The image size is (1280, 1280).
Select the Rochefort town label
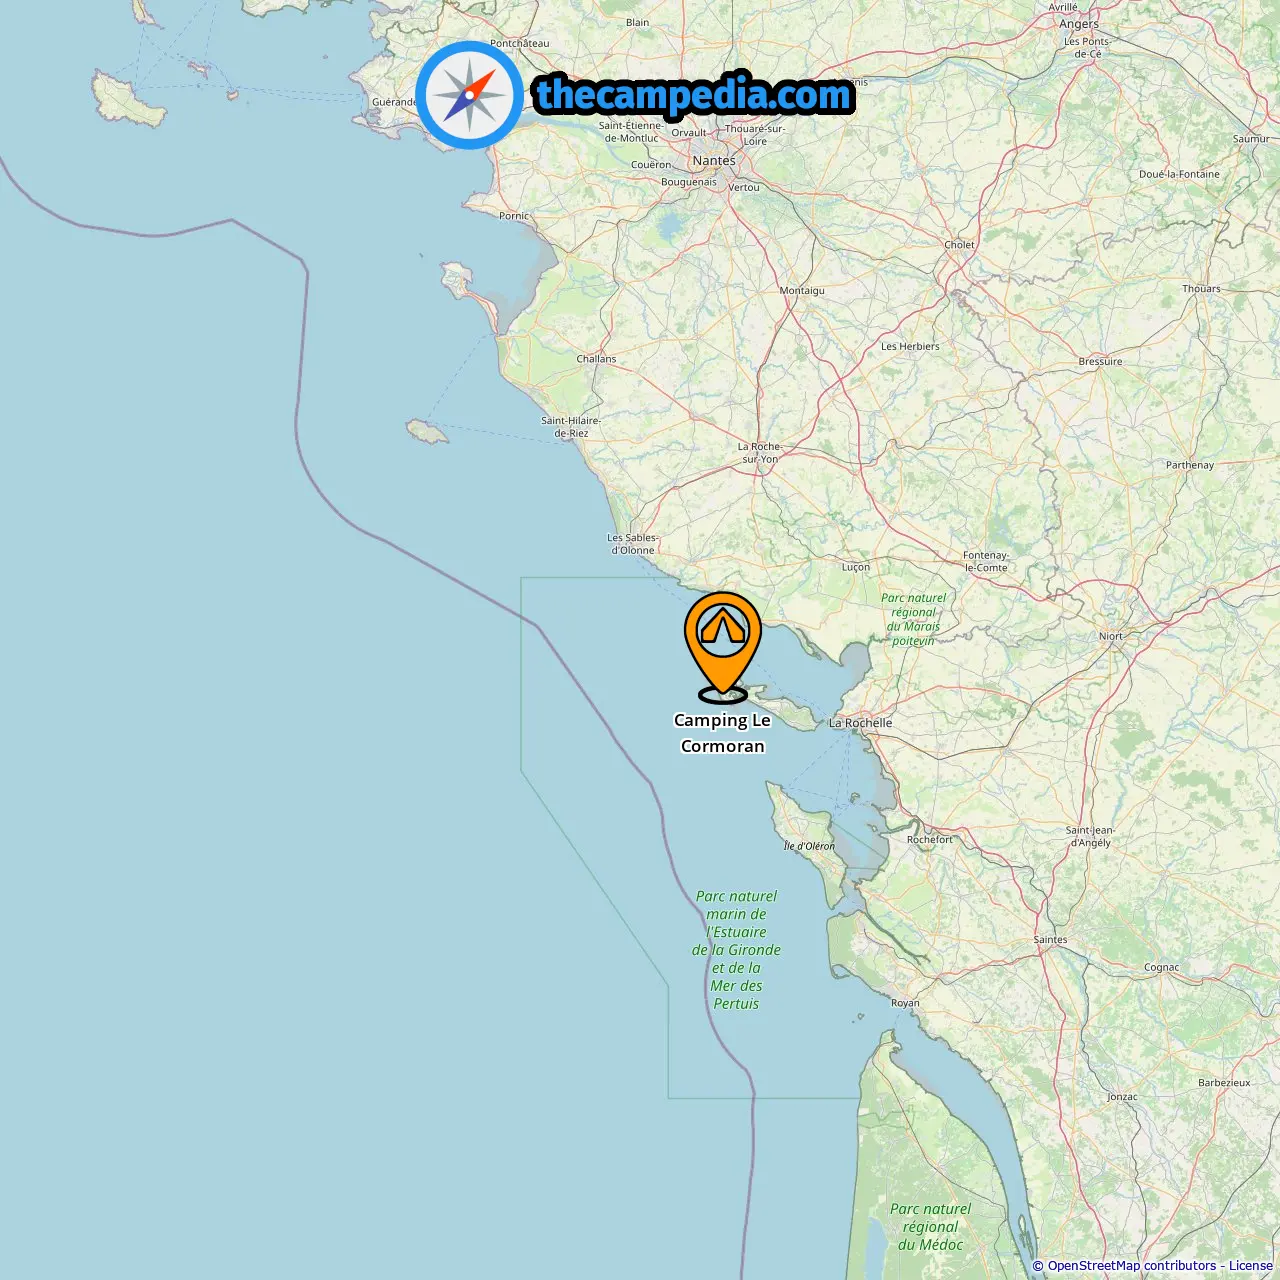(929, 840)
